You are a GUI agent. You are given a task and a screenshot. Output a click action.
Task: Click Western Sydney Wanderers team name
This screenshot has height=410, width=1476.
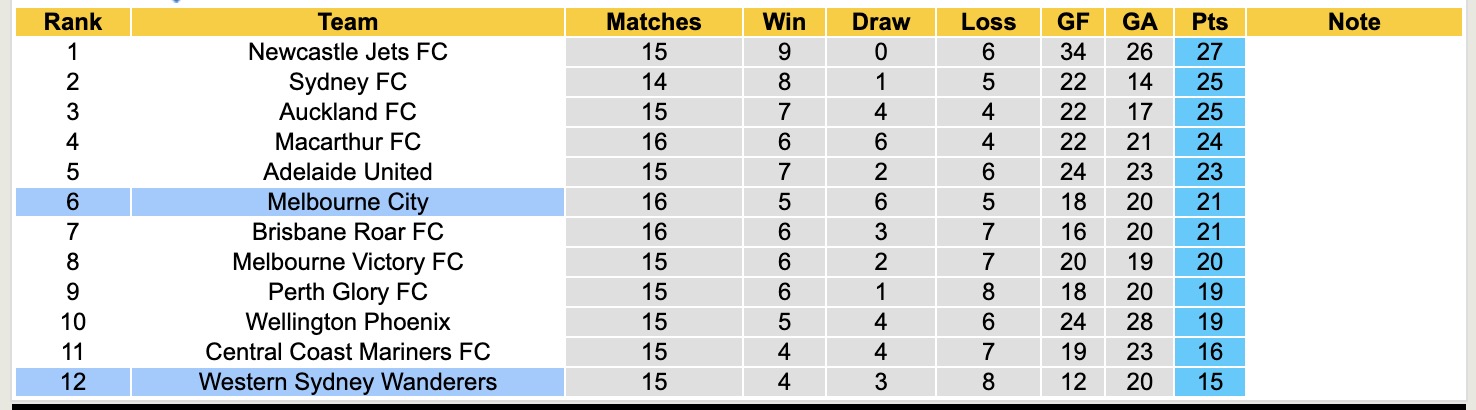point(347,382)
